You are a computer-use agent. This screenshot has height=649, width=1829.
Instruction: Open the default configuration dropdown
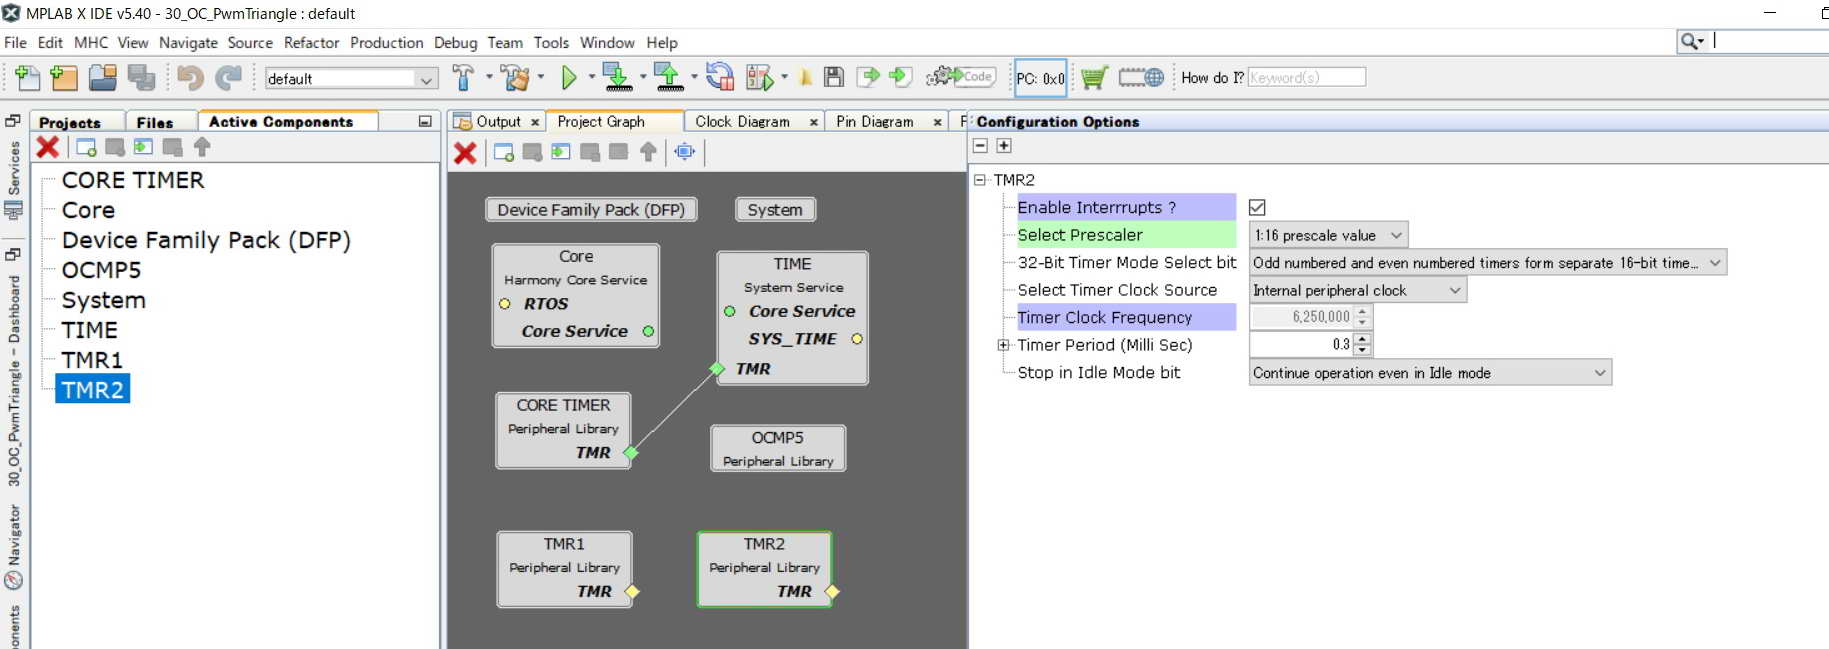pos(351,79)
